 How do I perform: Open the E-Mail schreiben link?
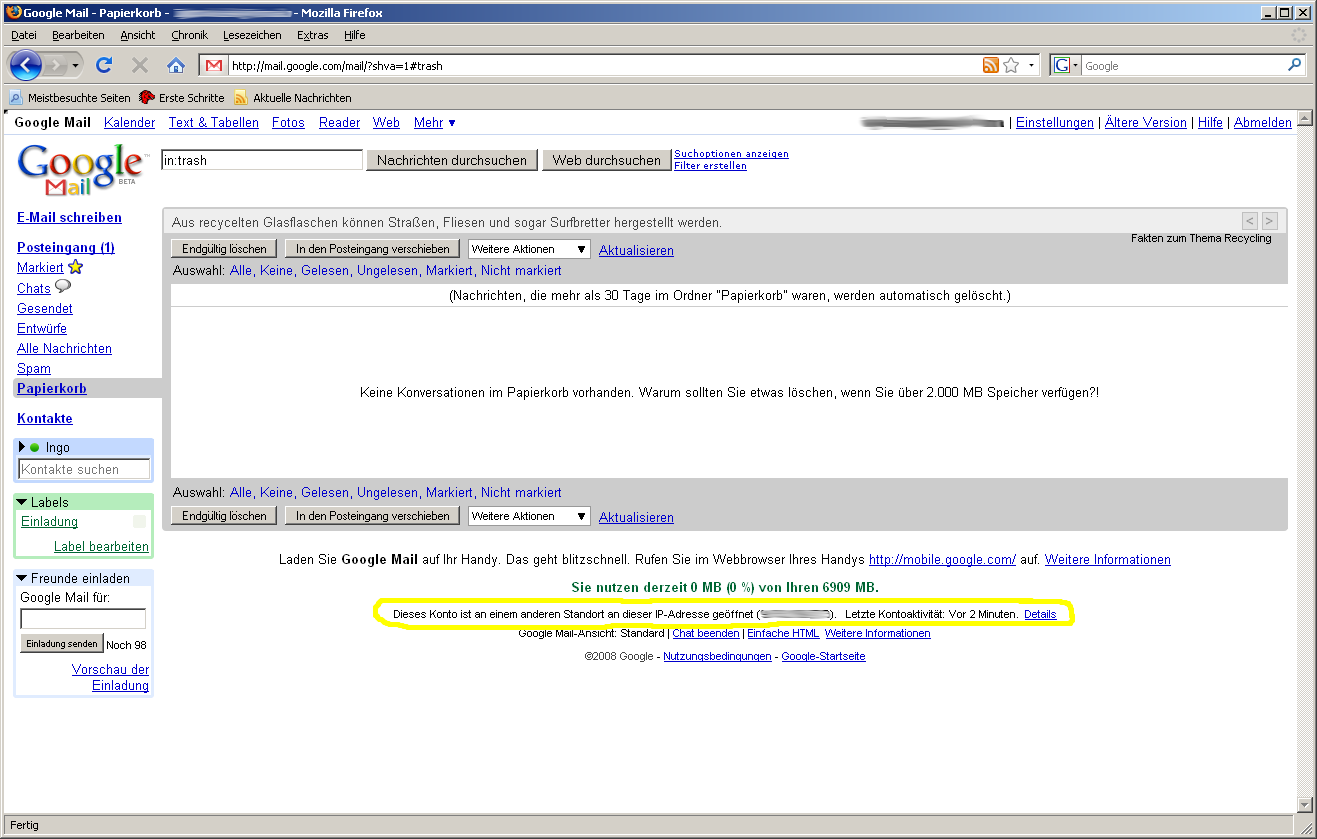click(69, 217)
